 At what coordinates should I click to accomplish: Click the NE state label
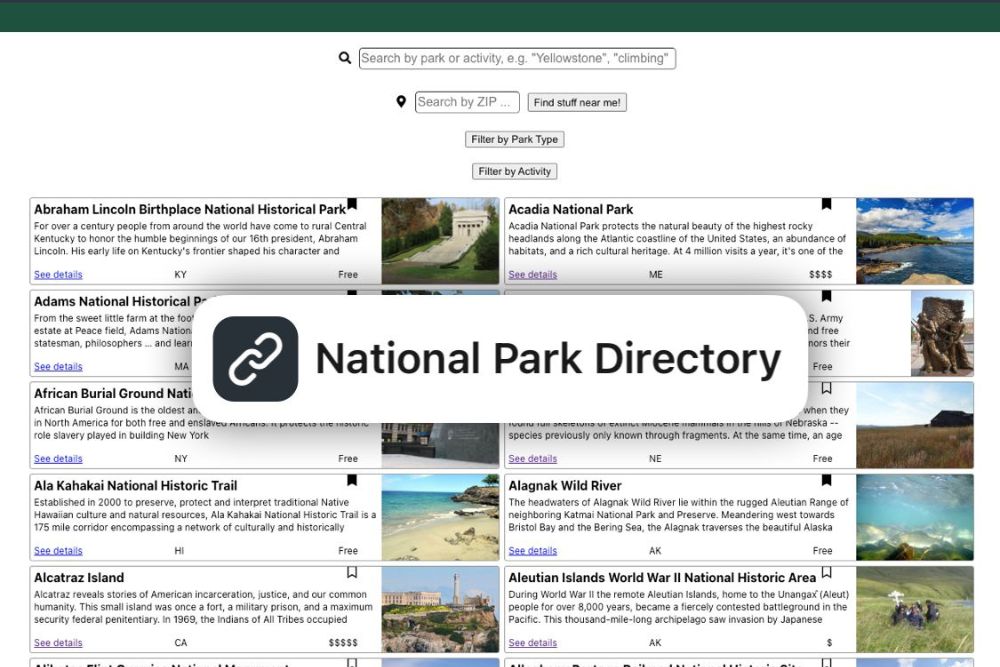click(655, 458)
